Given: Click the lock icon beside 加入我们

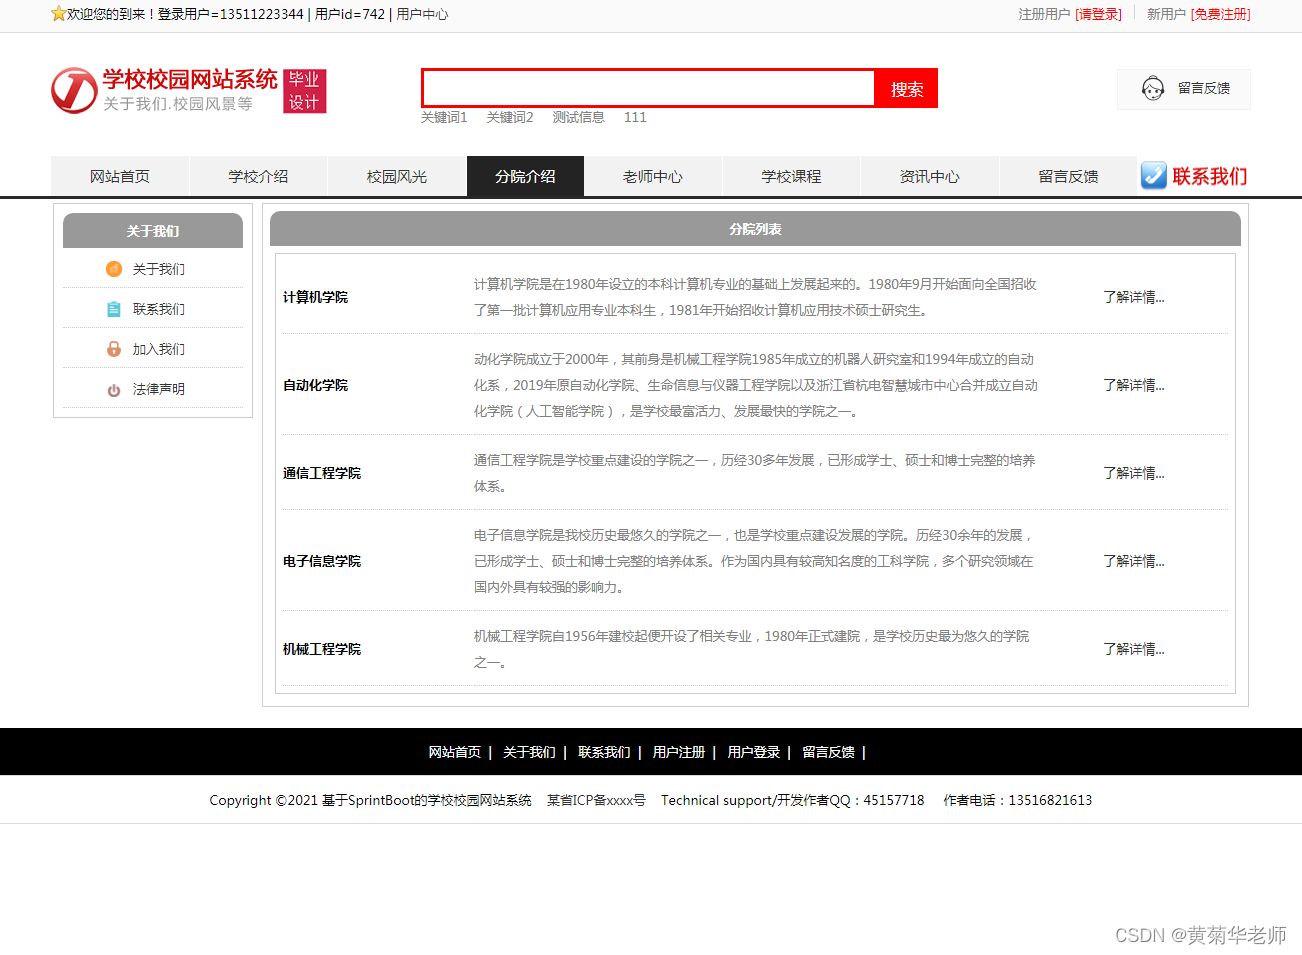Looking at the screenshot, I should [114, 349].
